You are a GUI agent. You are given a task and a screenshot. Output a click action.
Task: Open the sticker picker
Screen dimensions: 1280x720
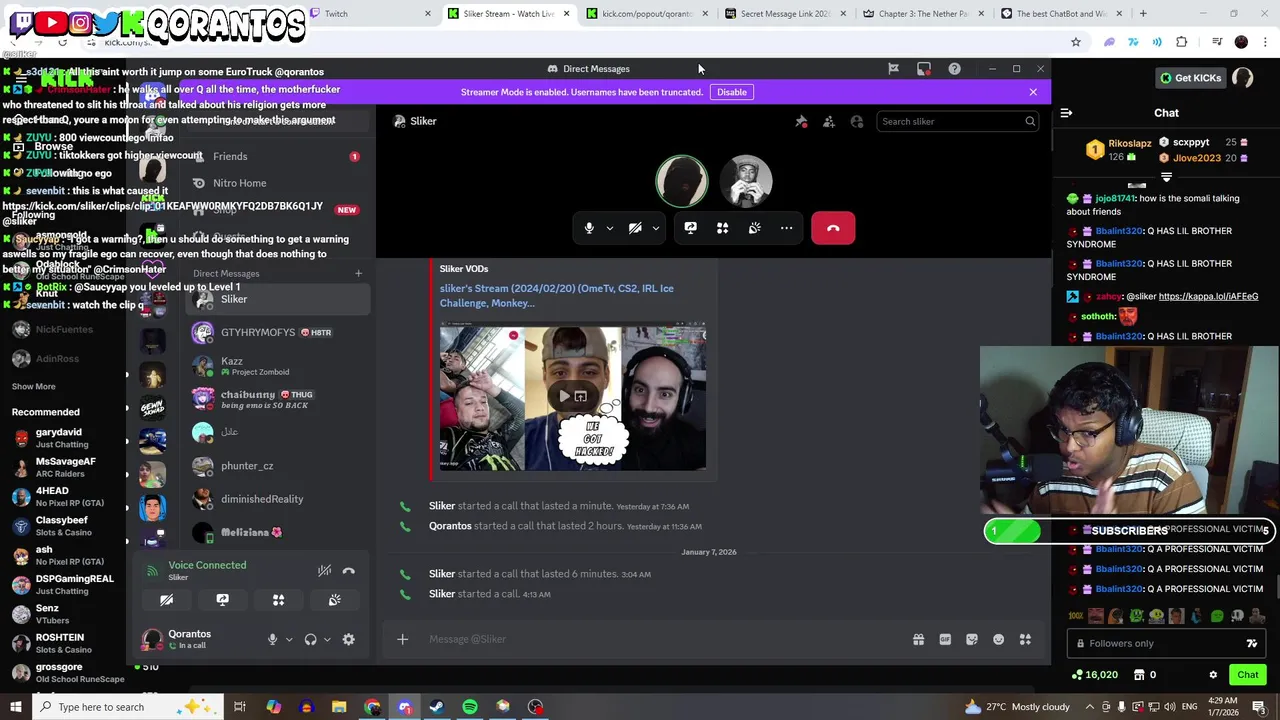pyautogui.click(x=972, y=639)
